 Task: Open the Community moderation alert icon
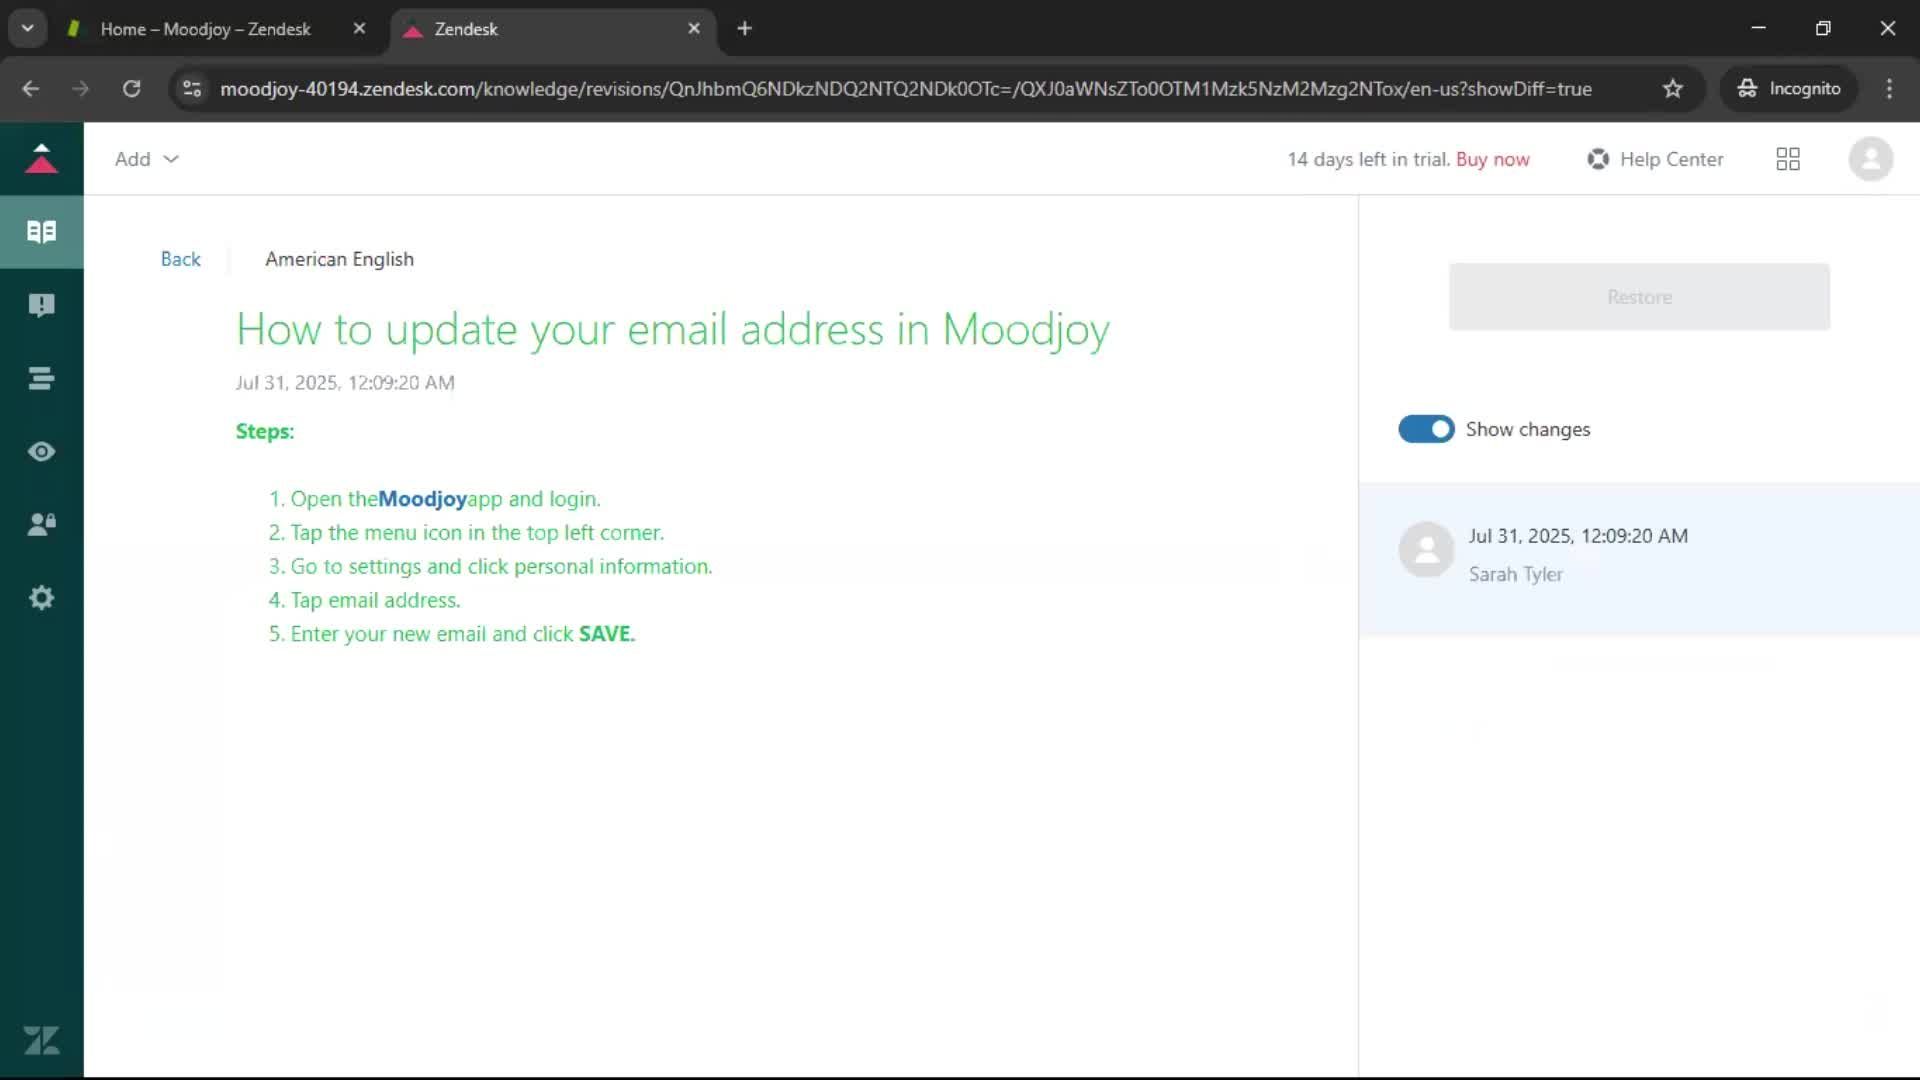click(x=41, y=305)
